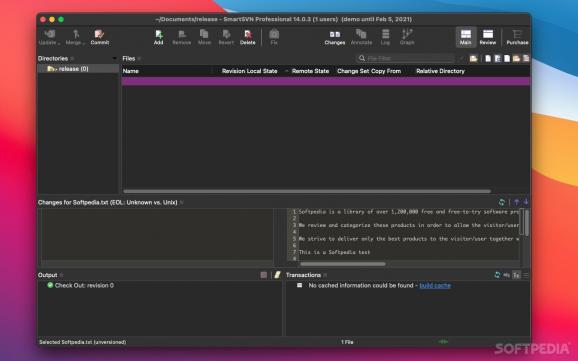Click the Changes view vertical scrollbar

(526, 222)
